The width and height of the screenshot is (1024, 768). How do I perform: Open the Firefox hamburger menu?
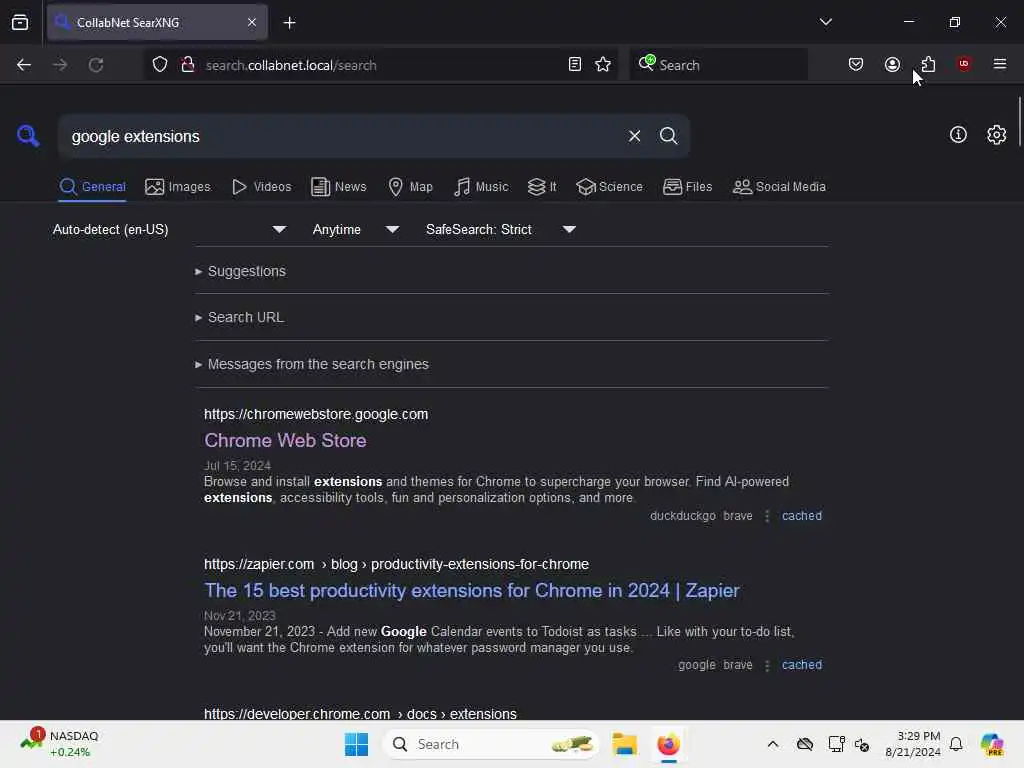pos(999,64)
